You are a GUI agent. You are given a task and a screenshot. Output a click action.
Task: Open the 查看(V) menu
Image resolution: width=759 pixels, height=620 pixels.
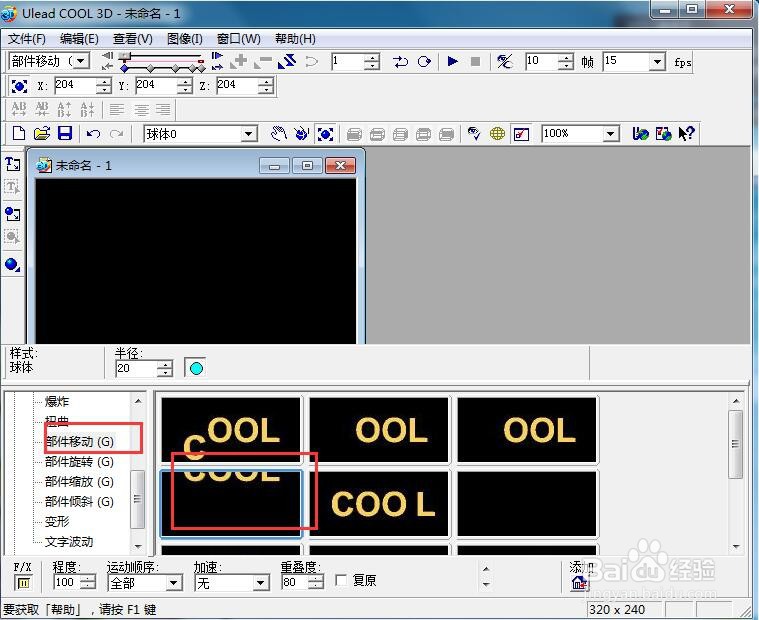(x=133, y=39)
